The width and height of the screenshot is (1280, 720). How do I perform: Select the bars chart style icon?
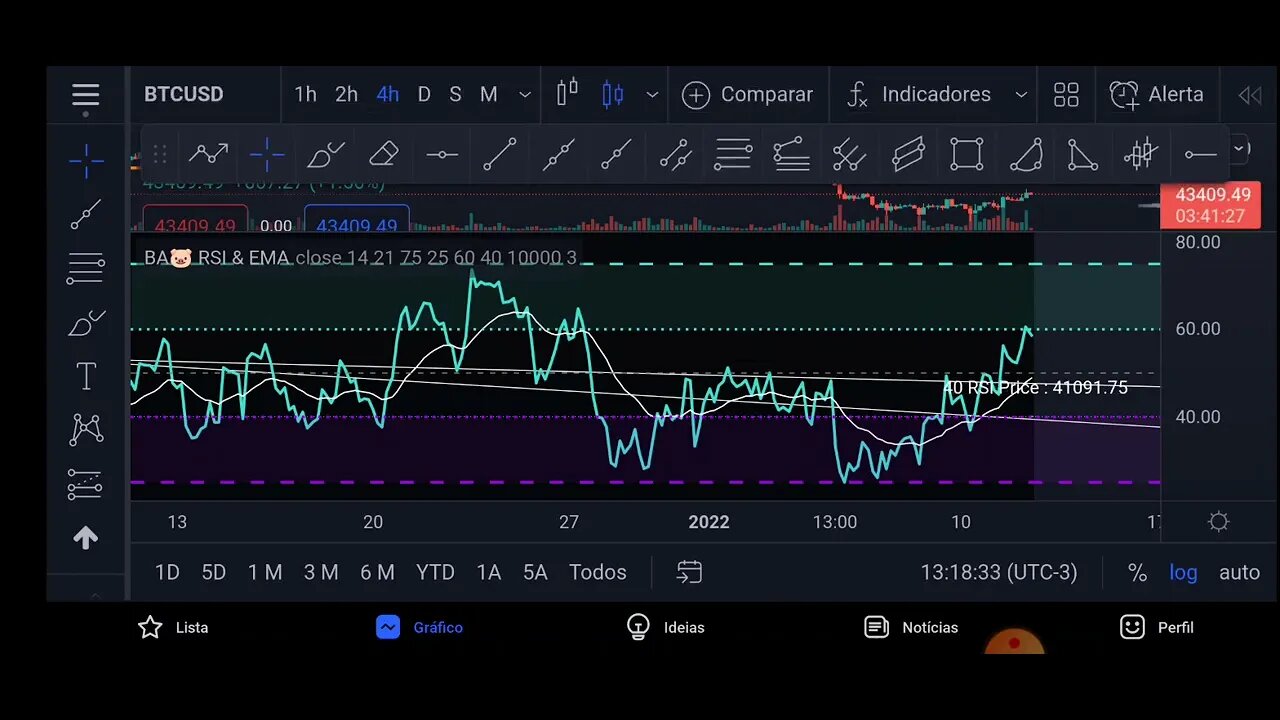tap(567, 94)
